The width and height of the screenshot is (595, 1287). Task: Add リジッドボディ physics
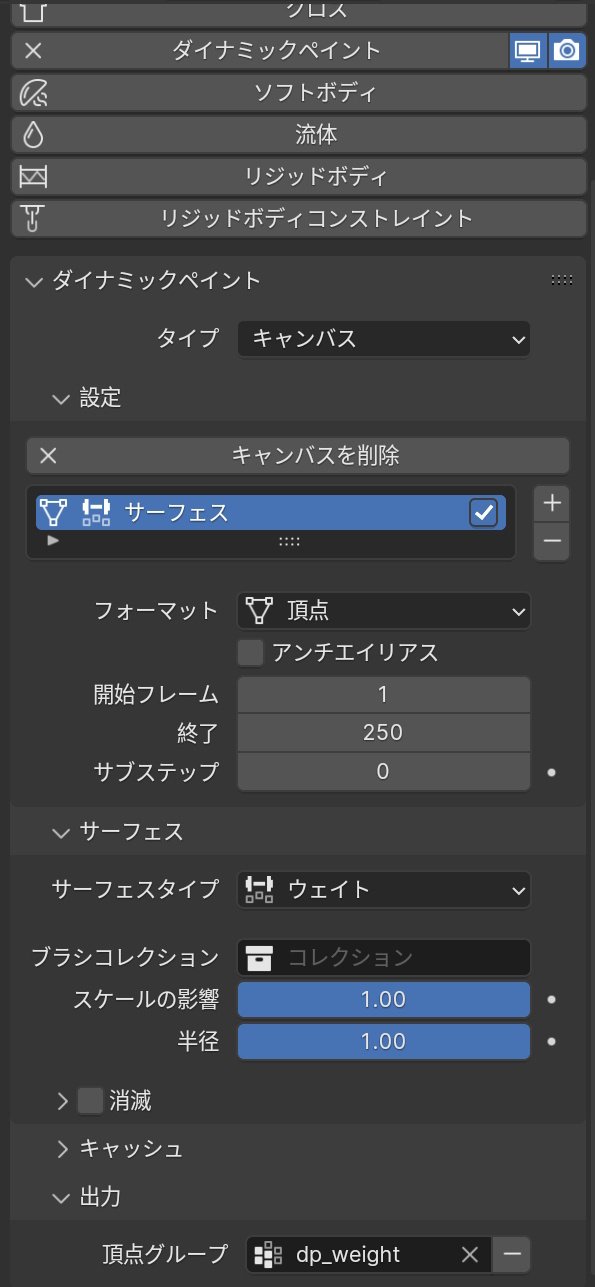coord(298,176)
